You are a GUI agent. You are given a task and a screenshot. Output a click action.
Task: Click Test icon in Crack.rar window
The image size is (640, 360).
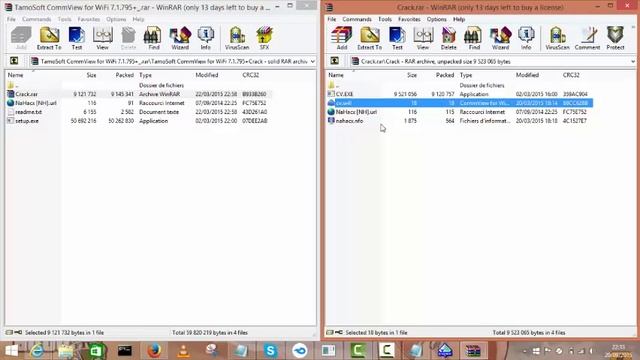(397, 38)
